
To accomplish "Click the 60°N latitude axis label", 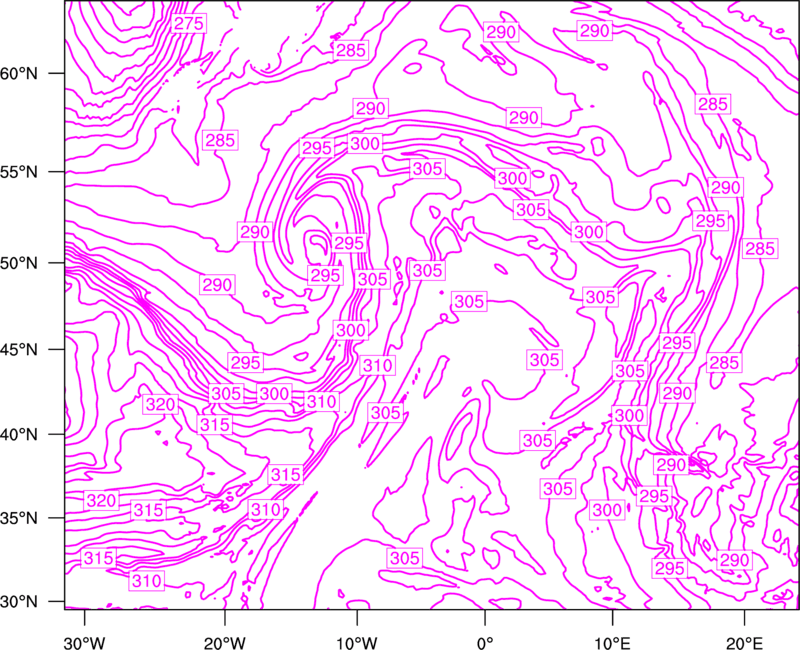I will tap(18, 74).
